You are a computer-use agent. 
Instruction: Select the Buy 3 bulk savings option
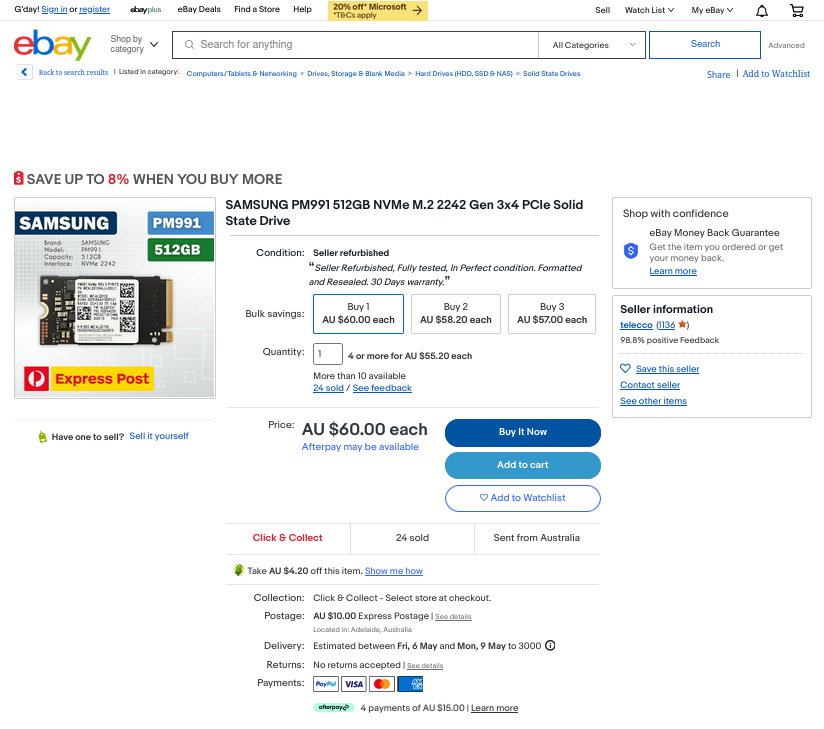coord(552,314)
